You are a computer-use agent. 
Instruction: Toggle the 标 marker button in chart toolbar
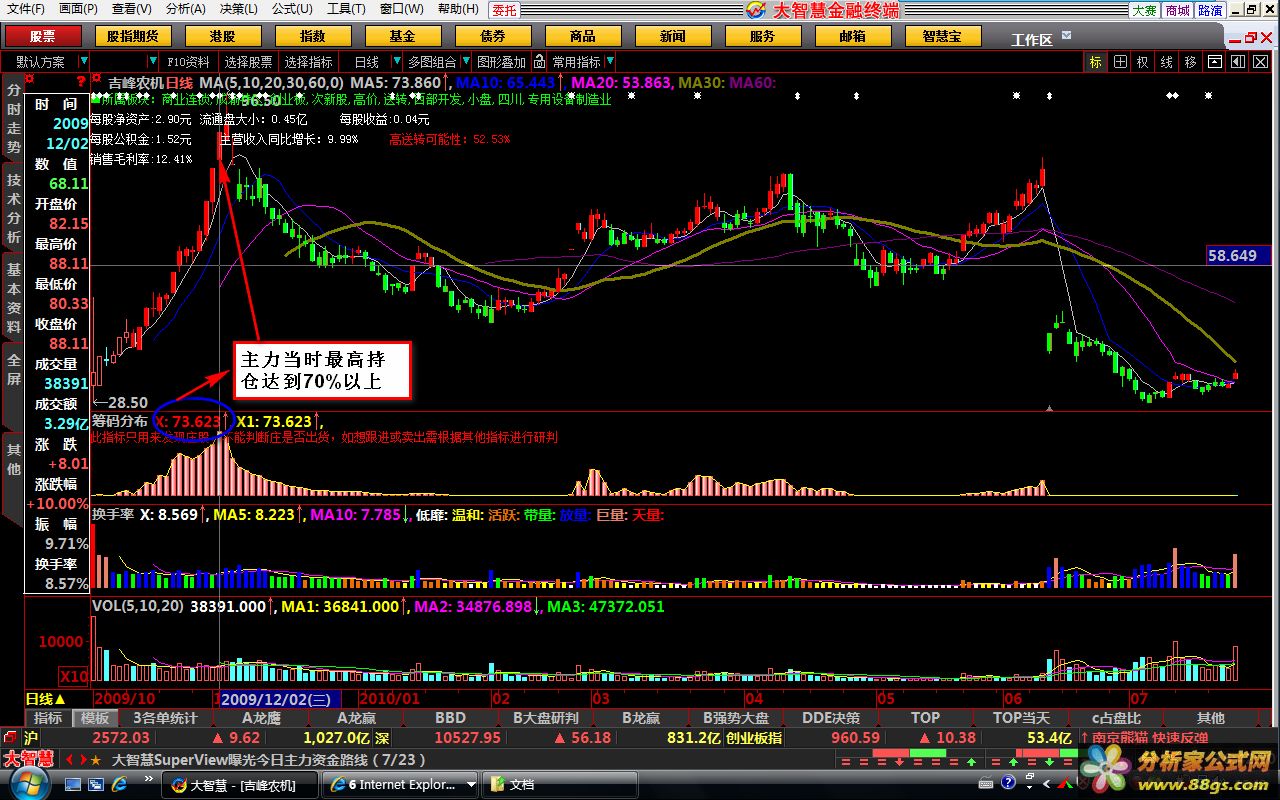tap(1096, 62)
